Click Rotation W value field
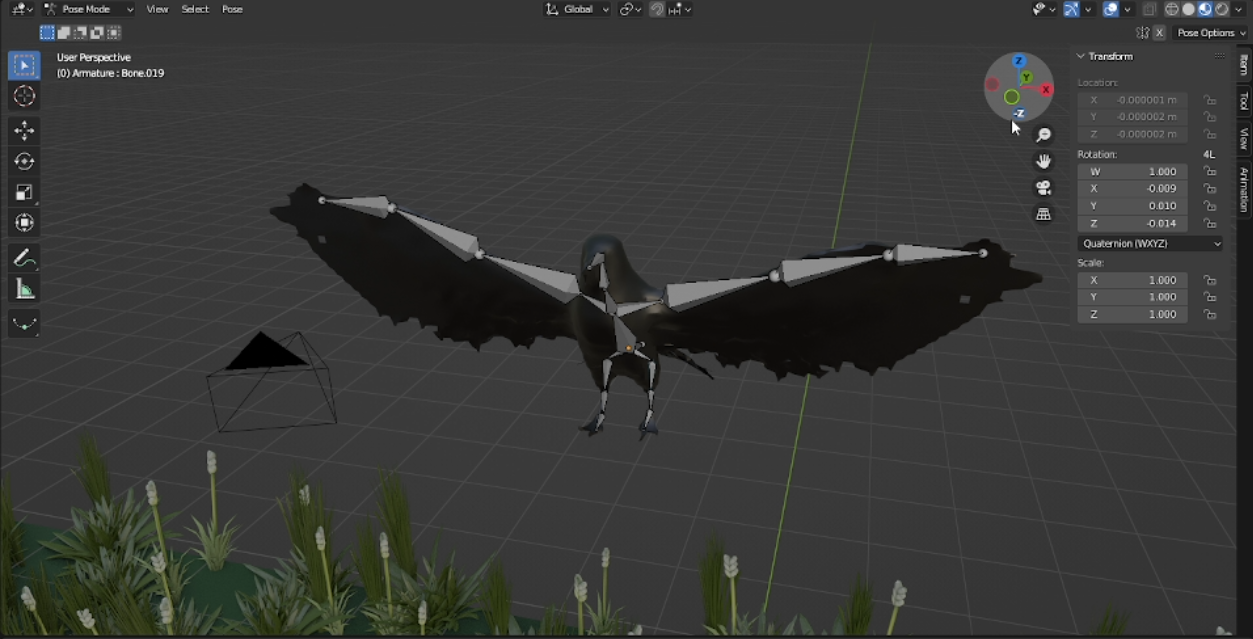The image size is (1253, 639). [1132, 172]
